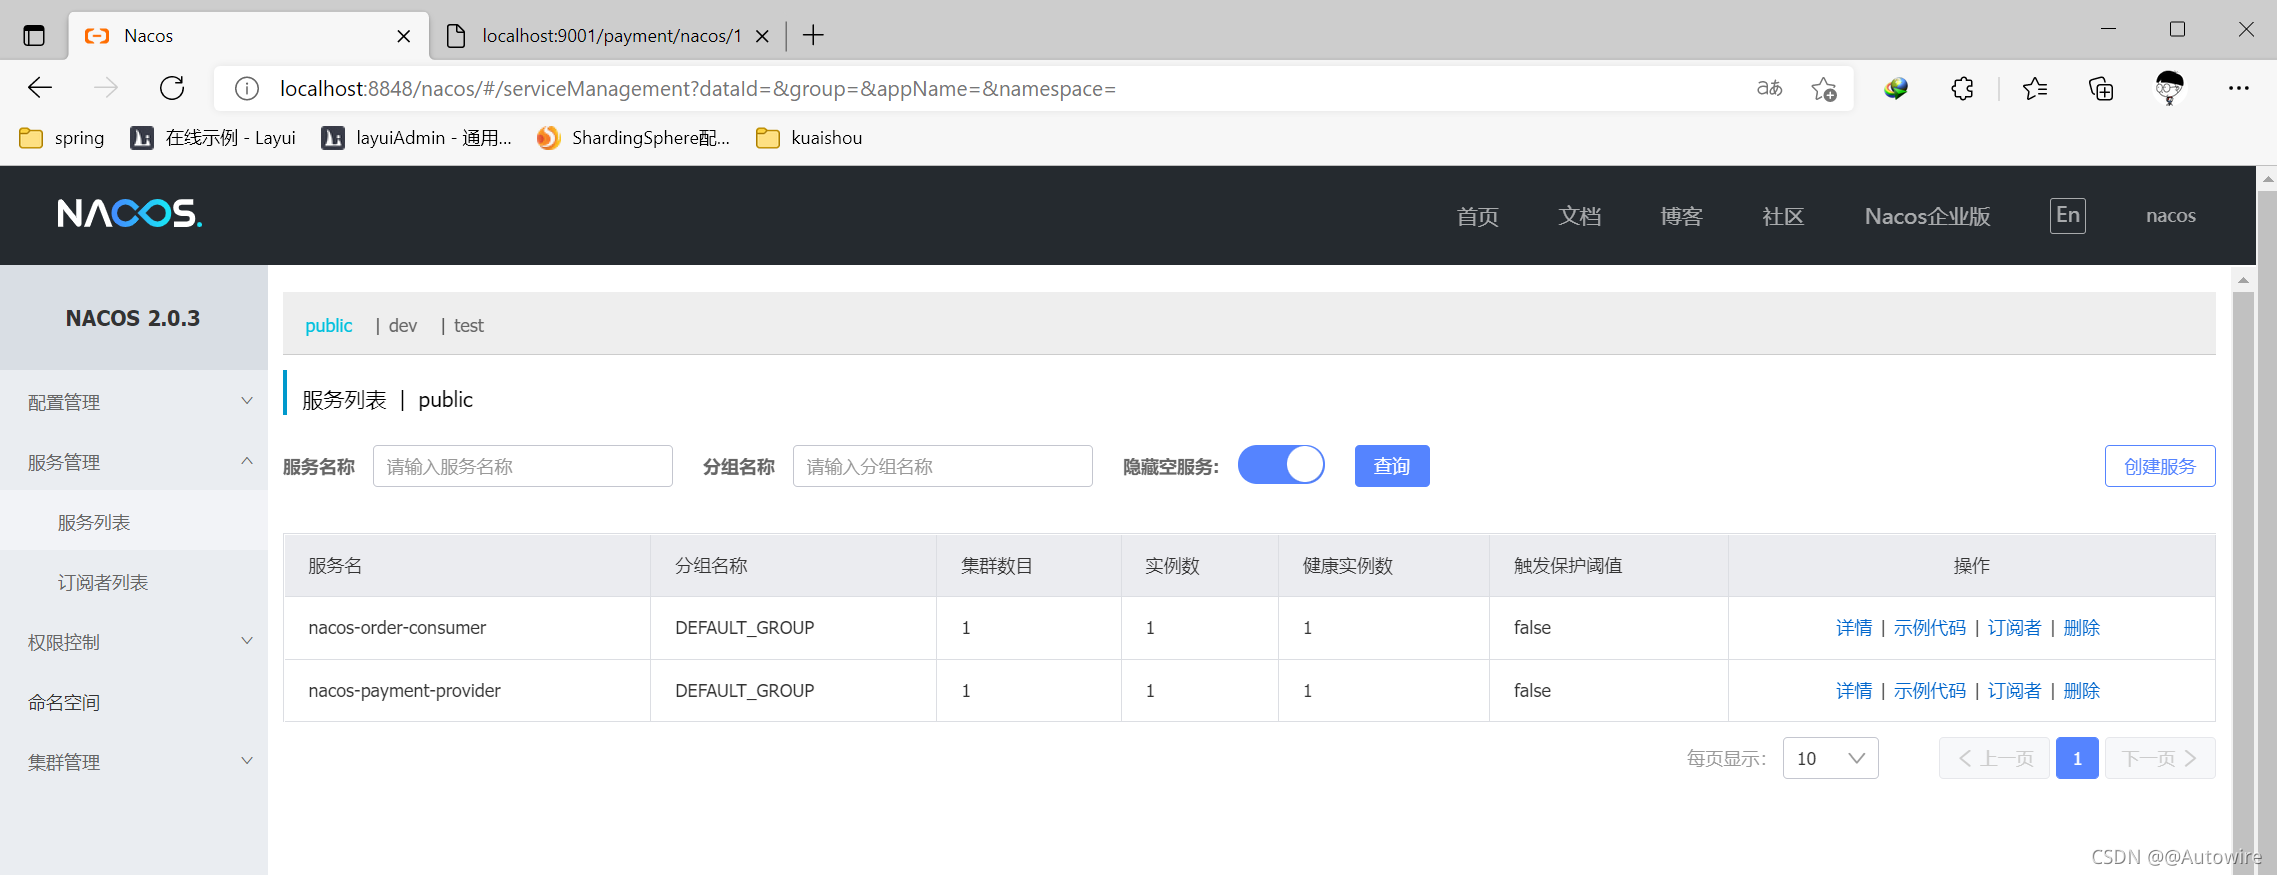Open Nacos企业版 in the top navigation
This screenshot has height=875, width=2277.
(x=1927, y=216)
